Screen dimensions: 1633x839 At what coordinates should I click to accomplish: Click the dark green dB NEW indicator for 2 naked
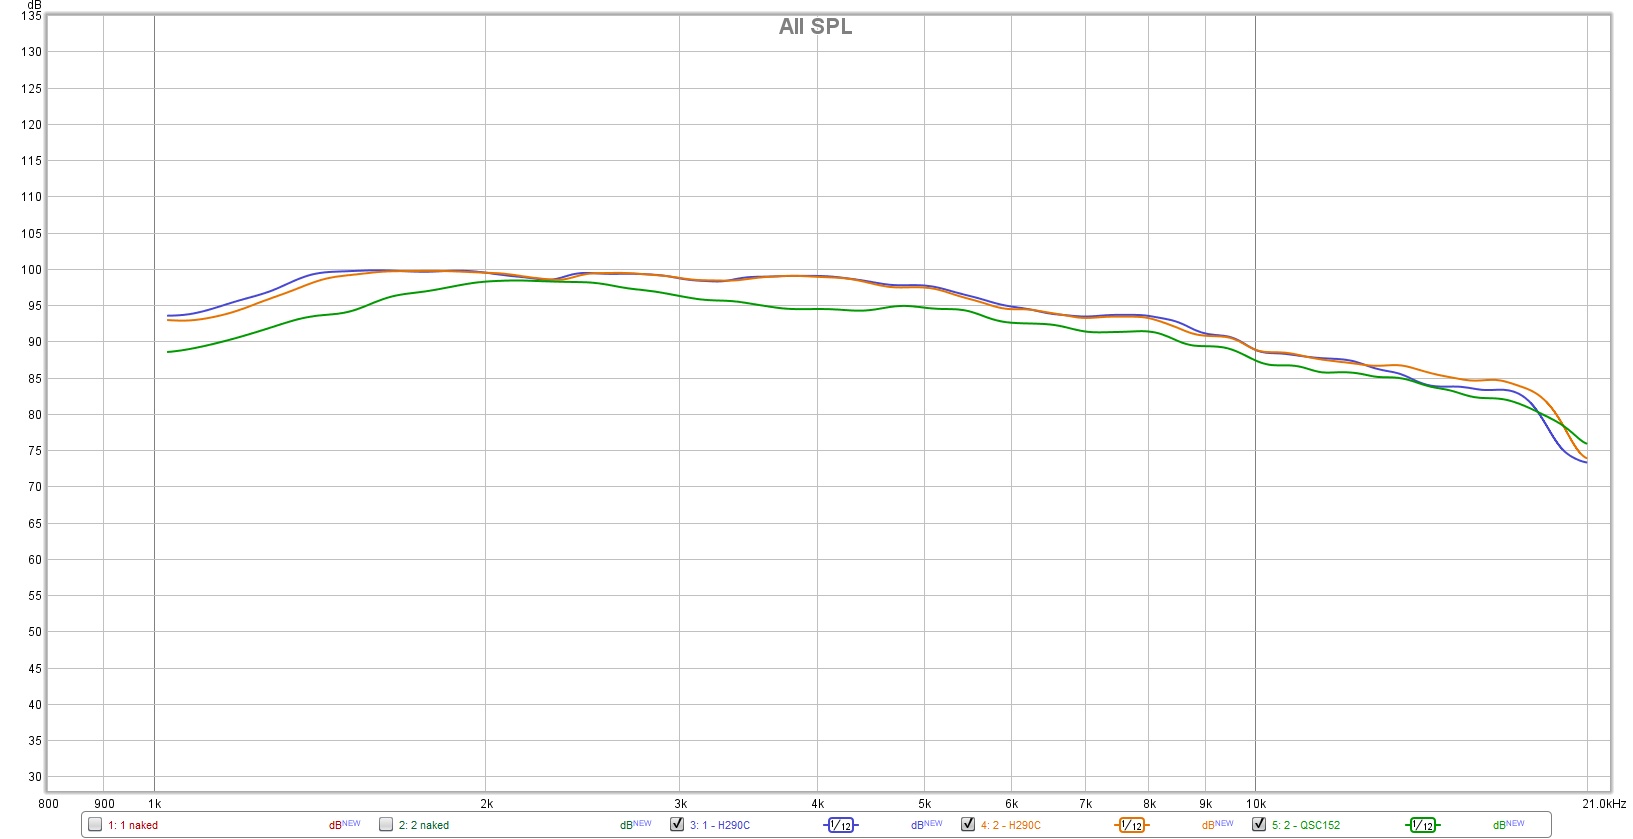tap(635, 825)
